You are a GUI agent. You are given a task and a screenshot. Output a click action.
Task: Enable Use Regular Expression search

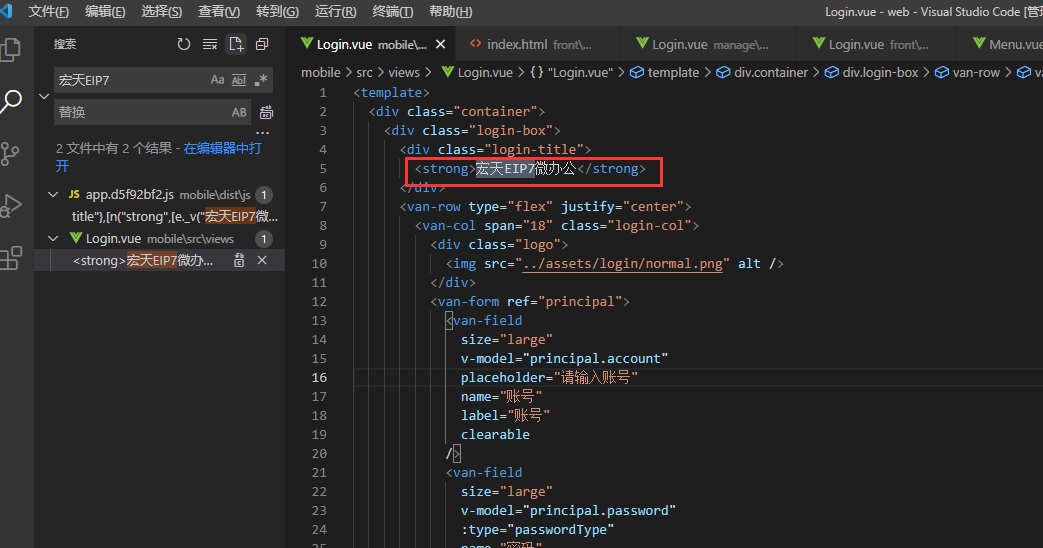(x=261, y=80)
